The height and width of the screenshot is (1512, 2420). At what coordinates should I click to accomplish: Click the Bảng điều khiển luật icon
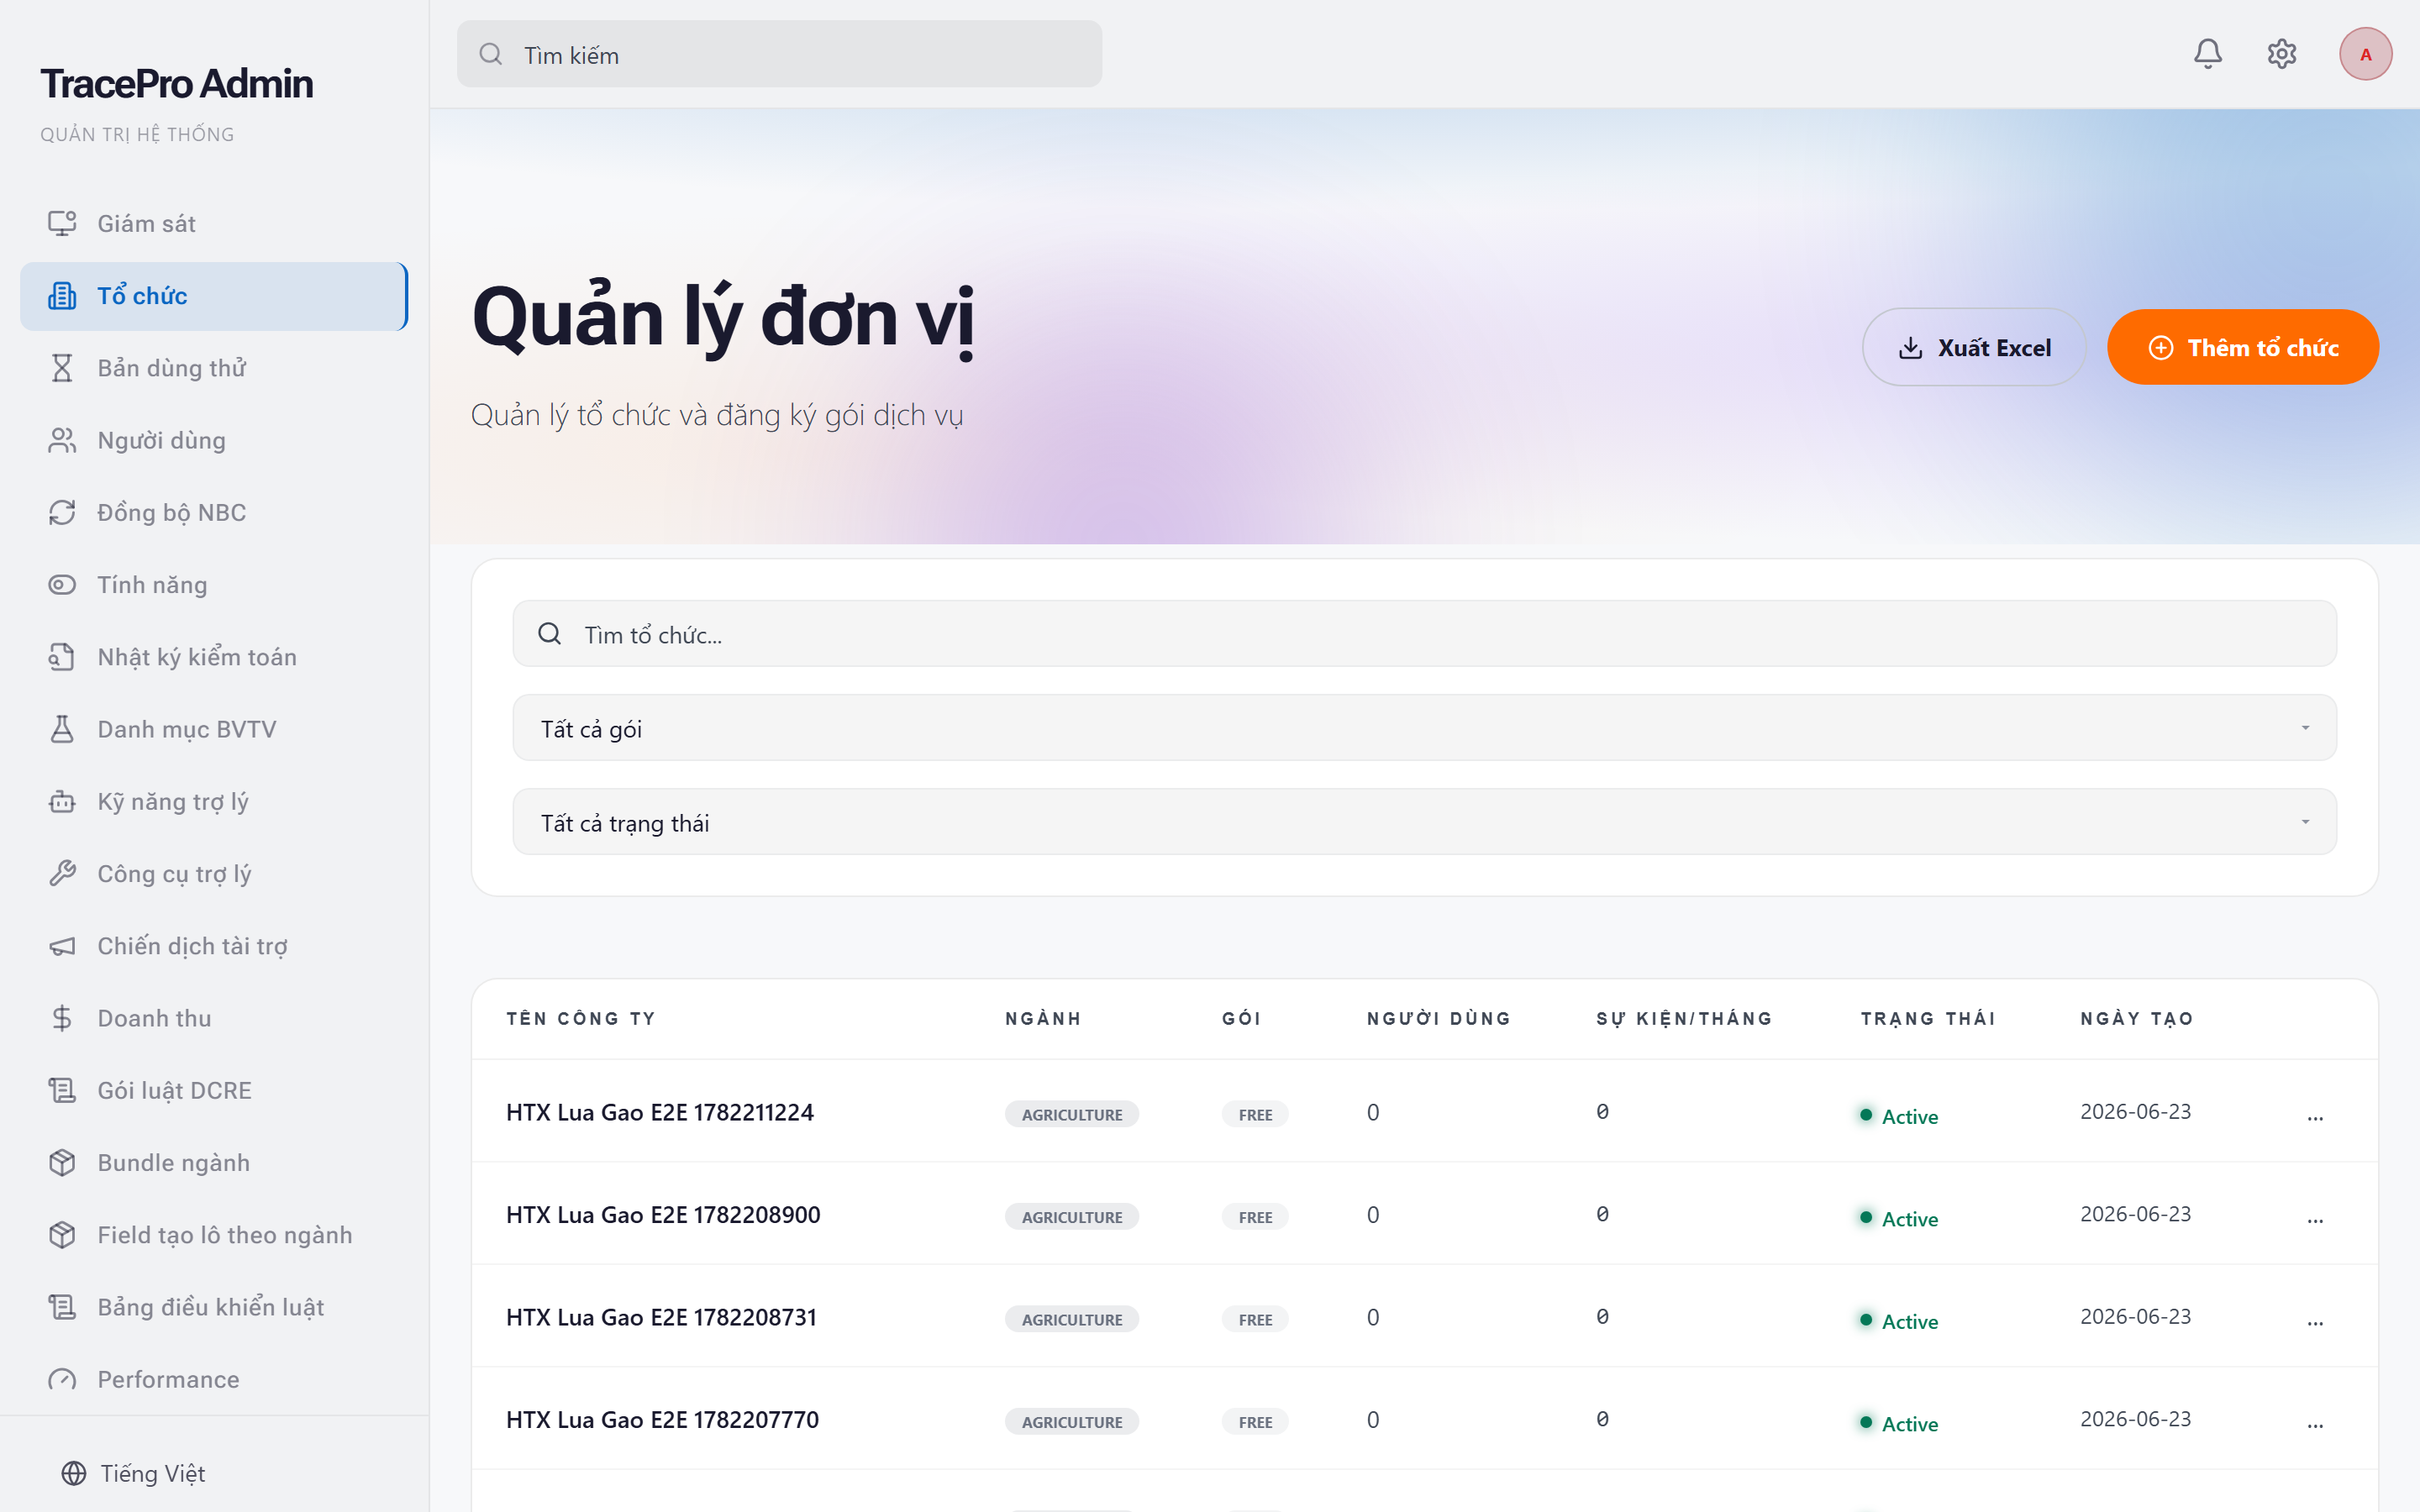pos(62,1307)
